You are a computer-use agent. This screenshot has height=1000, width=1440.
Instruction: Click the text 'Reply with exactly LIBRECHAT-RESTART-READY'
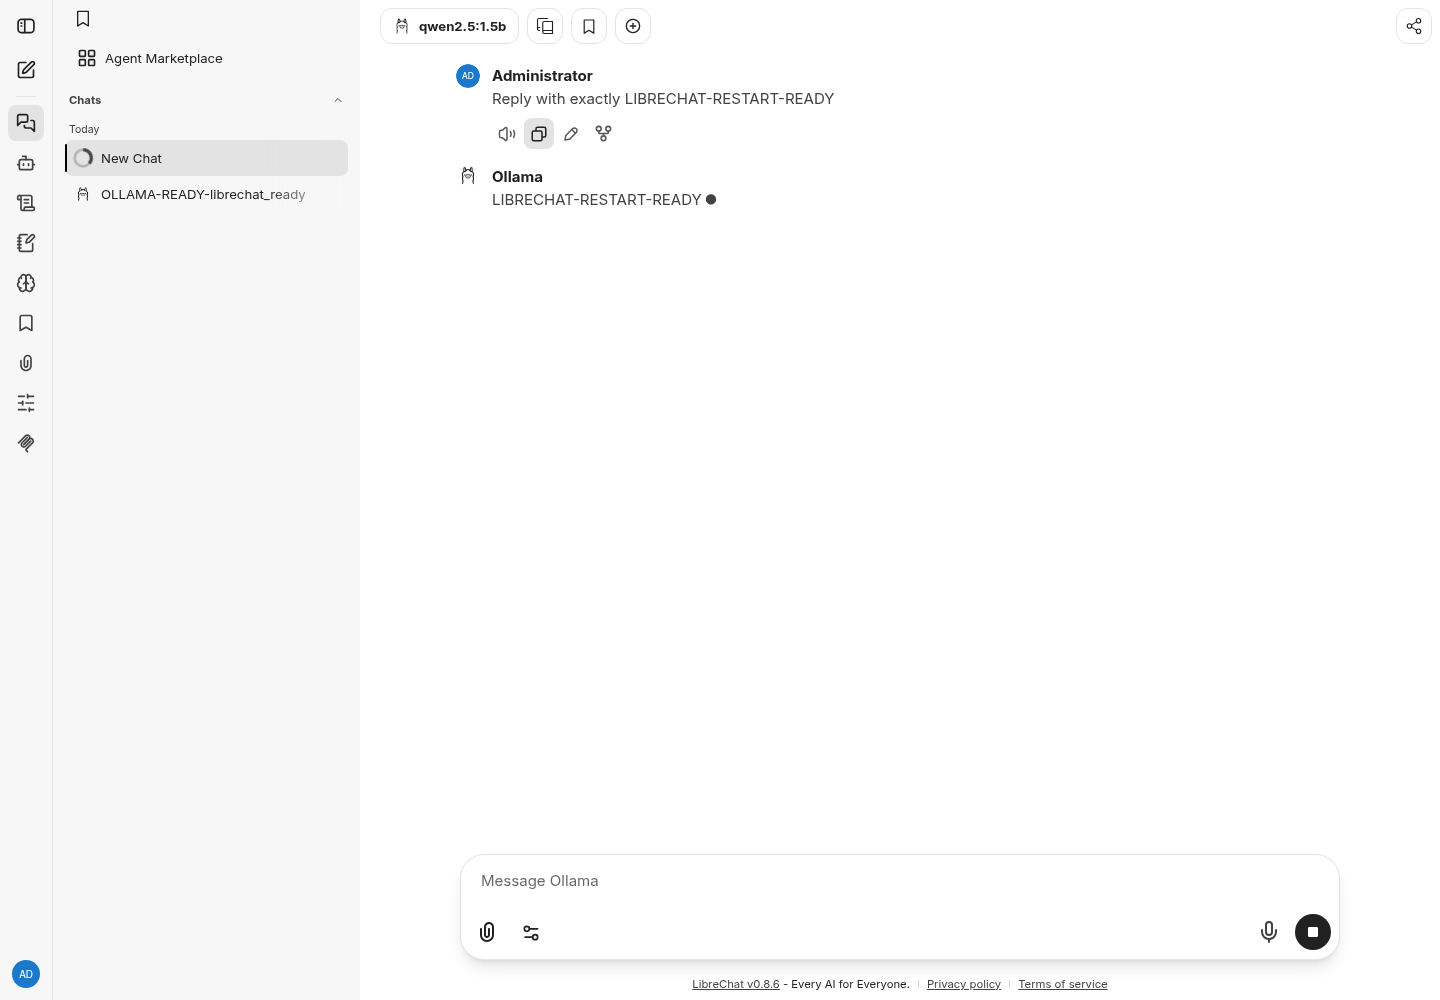tap(663, 99)
